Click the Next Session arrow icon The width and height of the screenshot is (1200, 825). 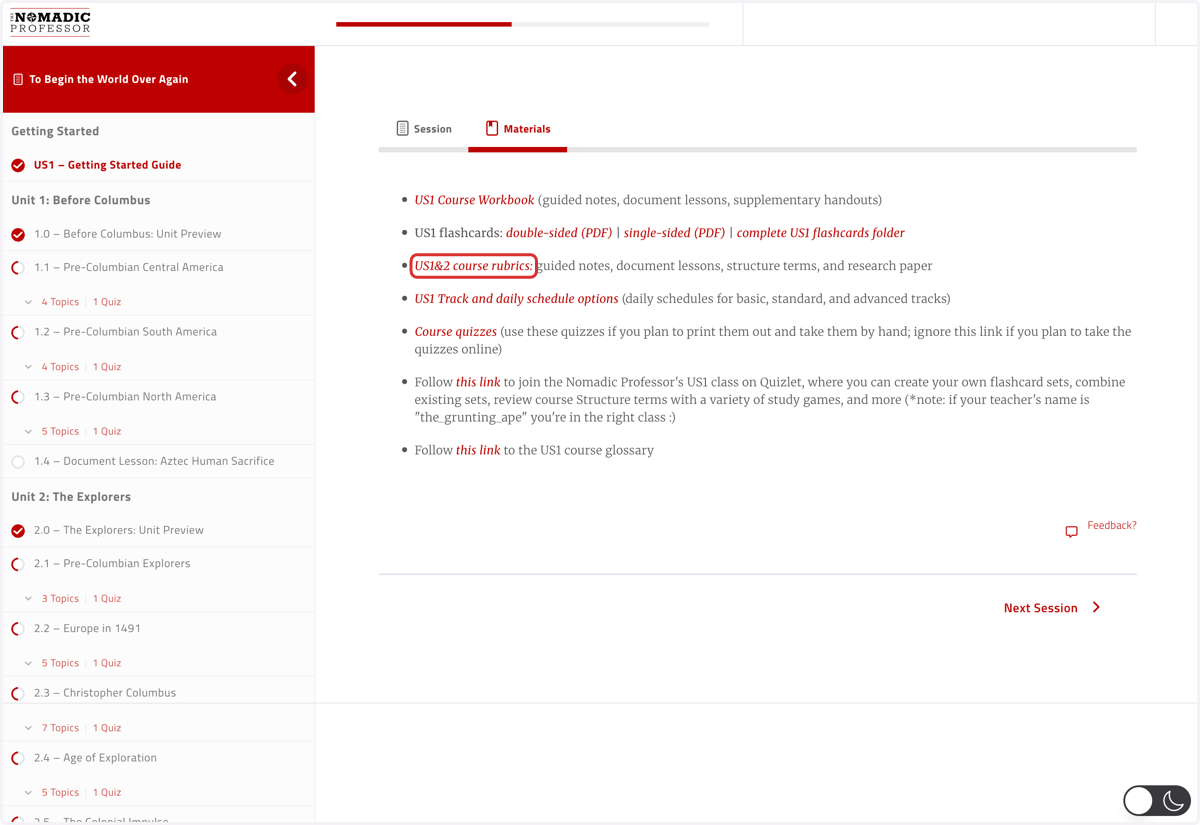(x=1096, y=607)
